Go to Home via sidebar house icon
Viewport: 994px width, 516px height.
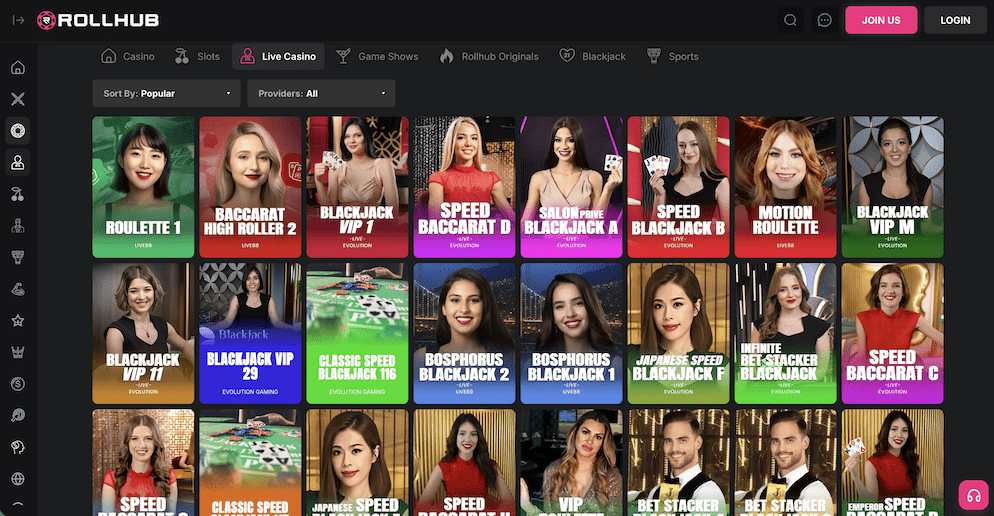click(x=18, y=67)
